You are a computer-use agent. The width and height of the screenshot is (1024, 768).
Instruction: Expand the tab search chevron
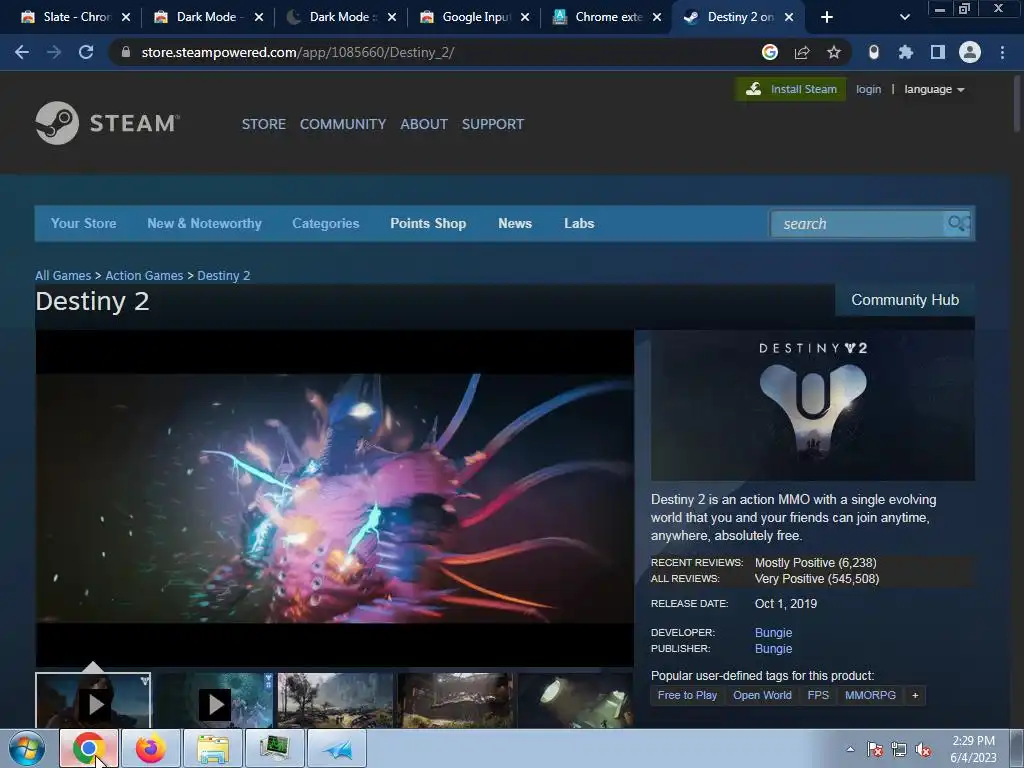[x=904, y=17]
